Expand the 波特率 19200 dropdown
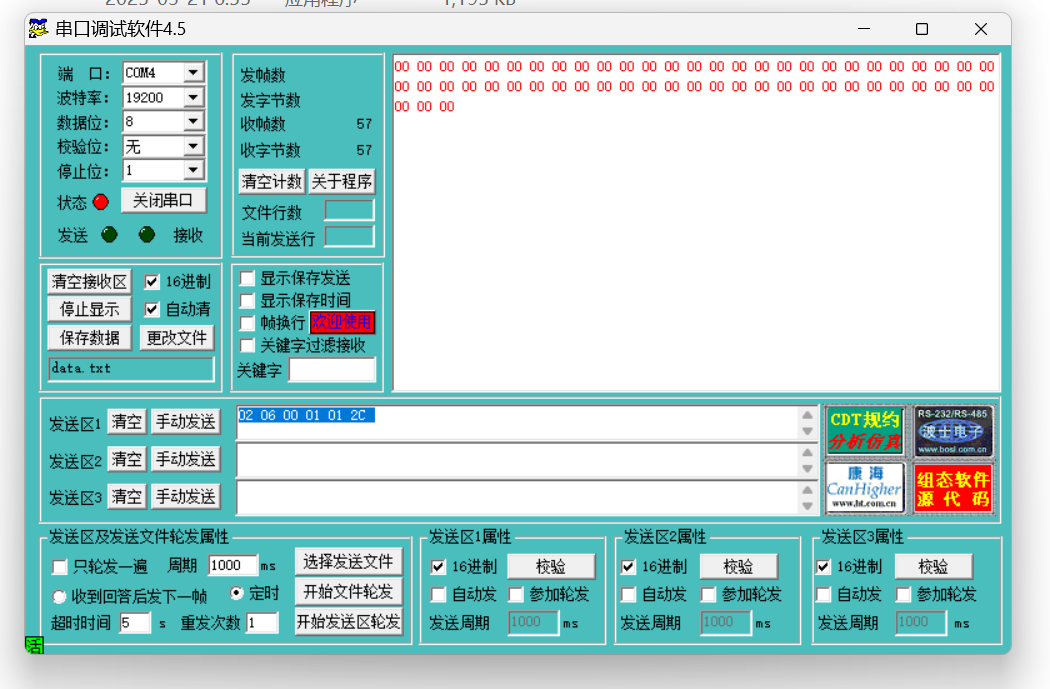Image resolution: width=1050 pixels, height=689 pixels. 193,97
